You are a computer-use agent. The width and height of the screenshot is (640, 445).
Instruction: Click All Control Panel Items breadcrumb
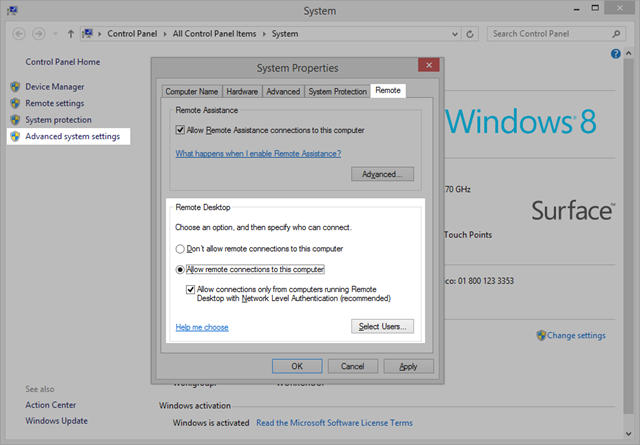coord(214,34)
